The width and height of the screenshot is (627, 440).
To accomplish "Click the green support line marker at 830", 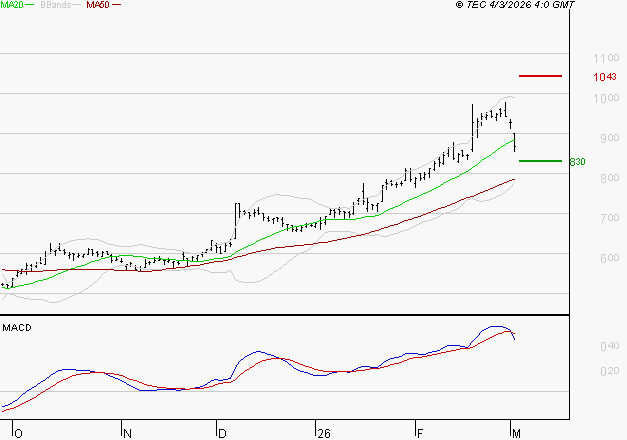I will (x=540, y=161).
